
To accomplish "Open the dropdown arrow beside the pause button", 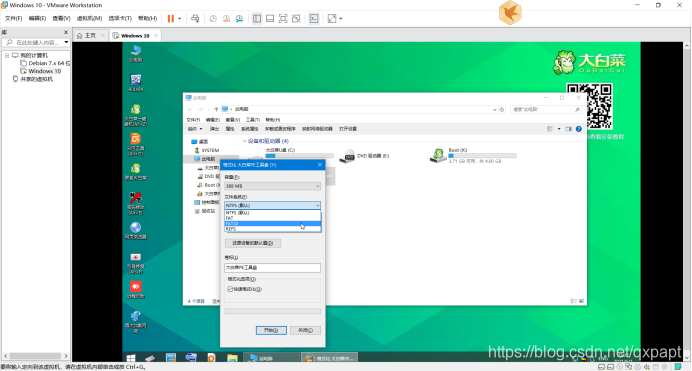I will point(179,19).
